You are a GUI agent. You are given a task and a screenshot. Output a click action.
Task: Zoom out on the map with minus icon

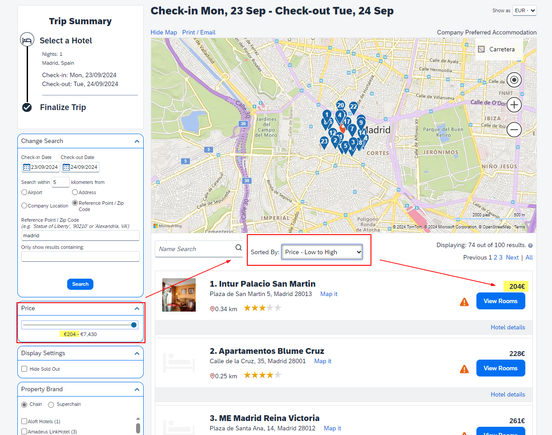tap(514, 130)
